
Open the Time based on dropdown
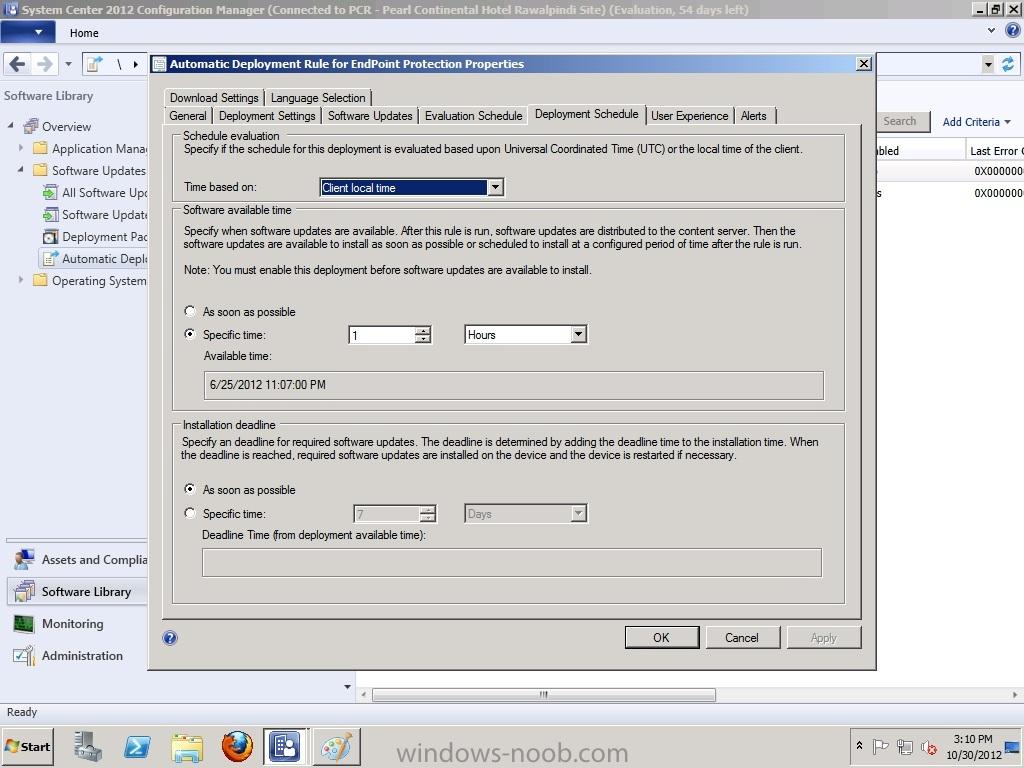point(496,187)
